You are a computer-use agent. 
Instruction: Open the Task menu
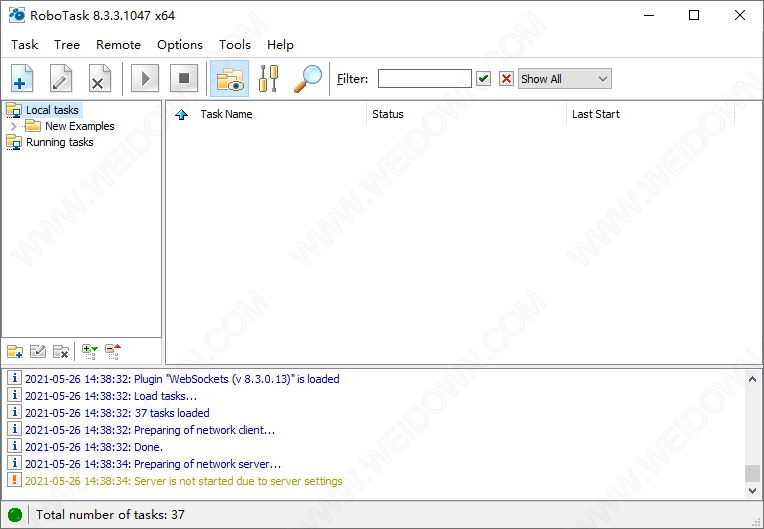(x=24, y=45)
